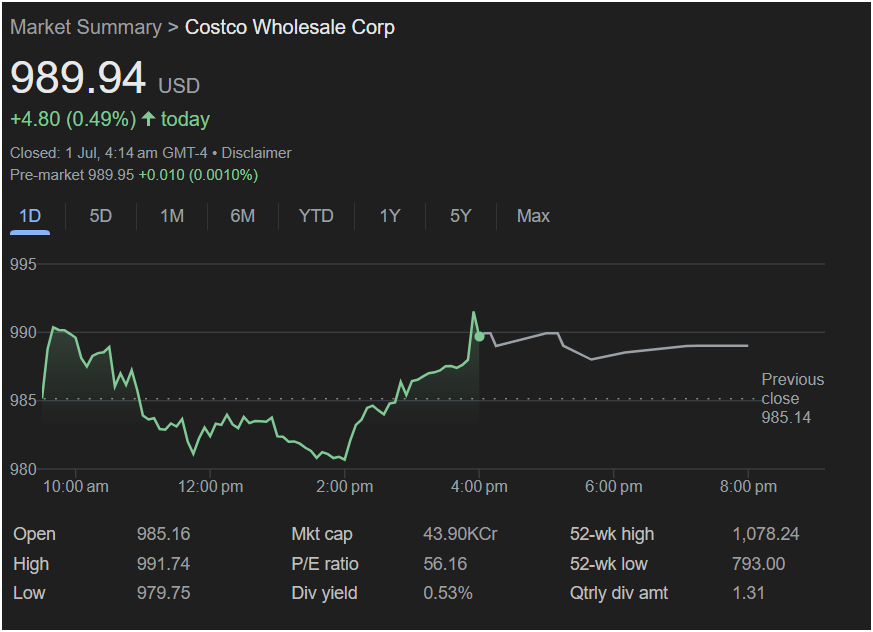Click the High value 991.74

pyautogui.click(x=164, y=564)
